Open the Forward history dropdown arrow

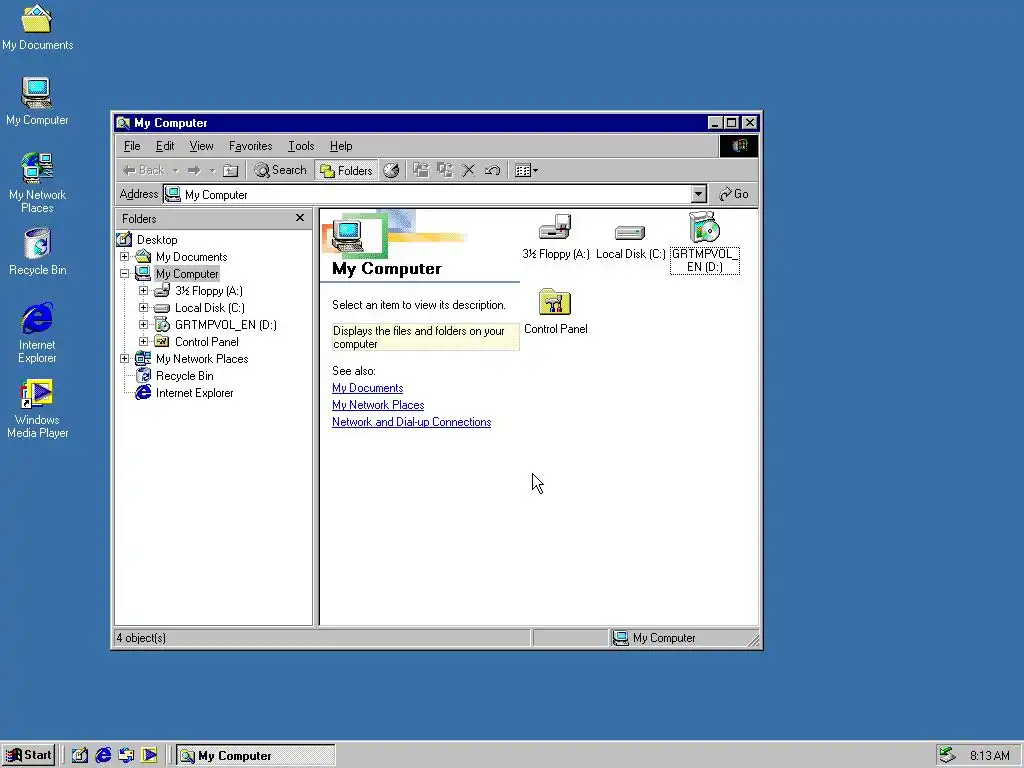click(212, 171)
